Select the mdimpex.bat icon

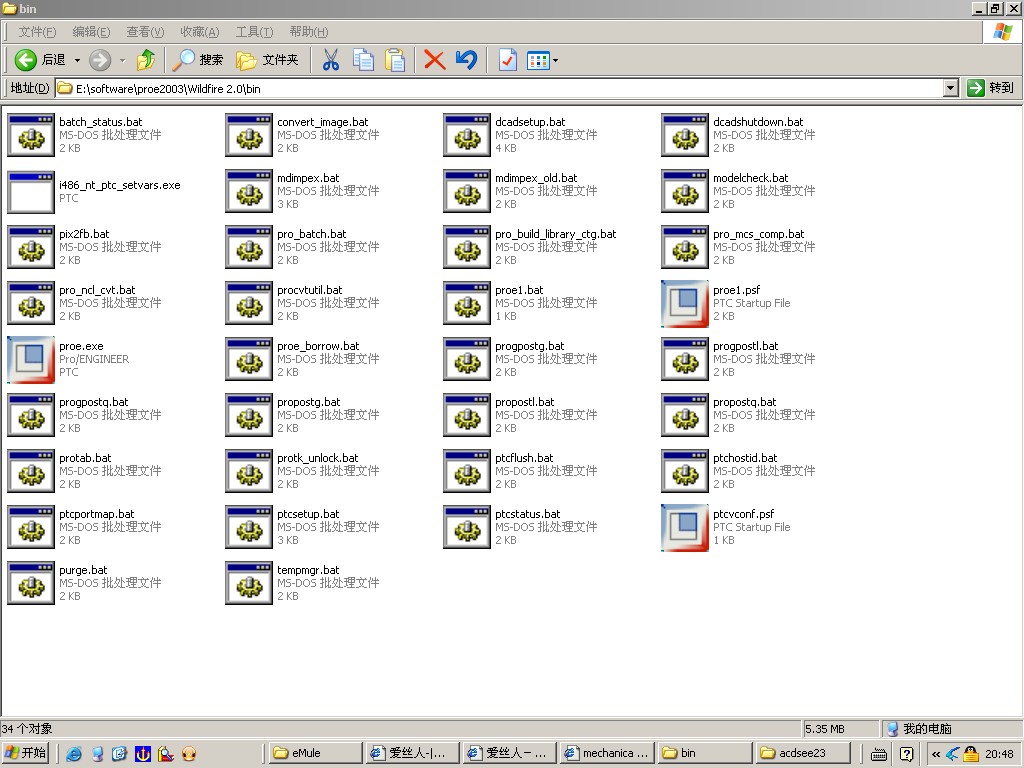[249, 191]
